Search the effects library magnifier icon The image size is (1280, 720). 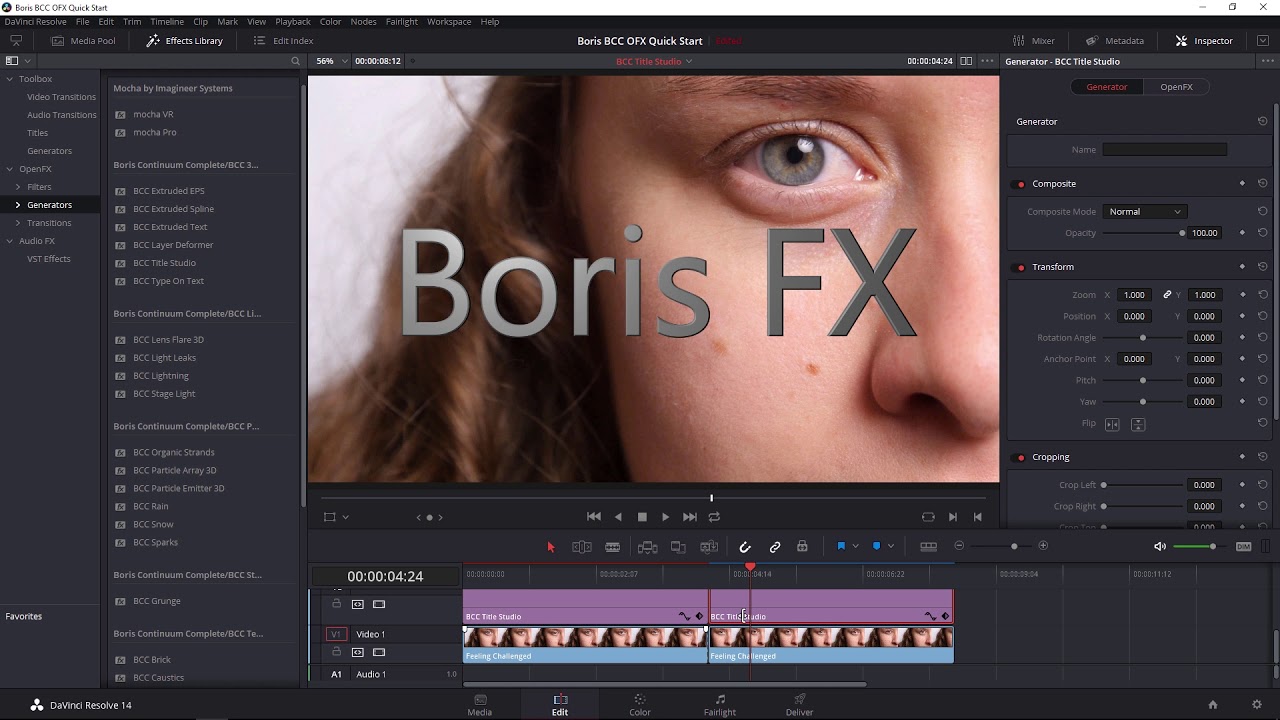[x=295, y=61]
